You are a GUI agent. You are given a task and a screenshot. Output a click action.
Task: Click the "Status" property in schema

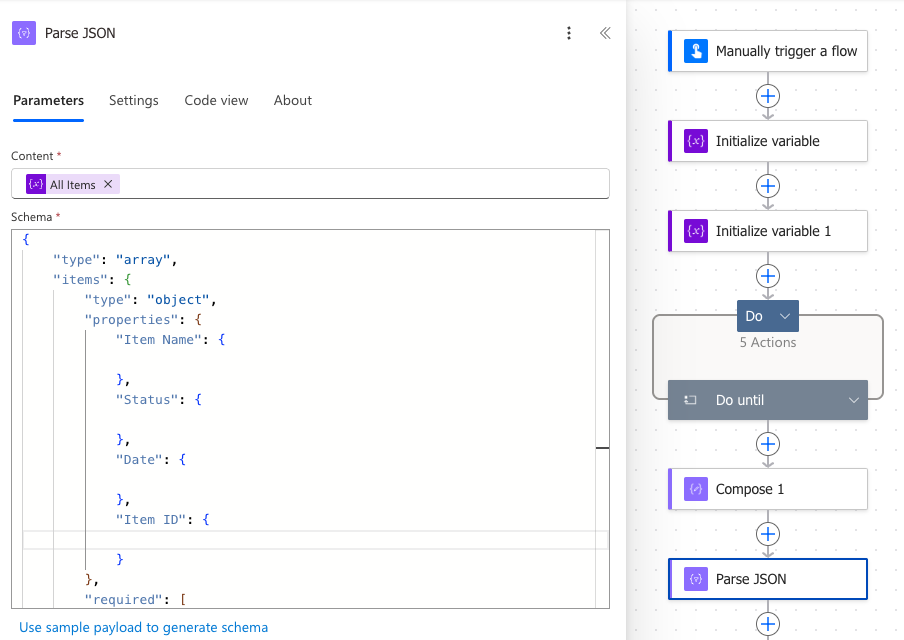(147, 400)
